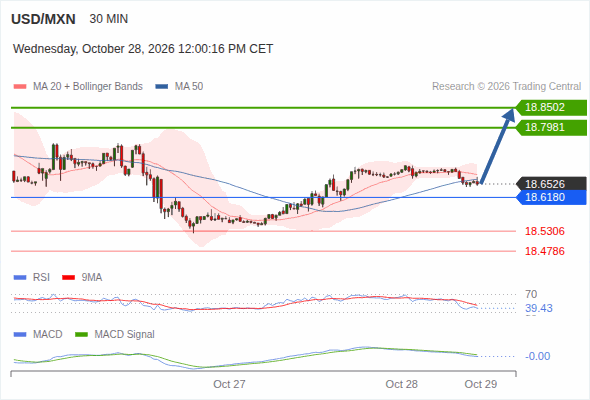Click the blue MACD legend swatch
Screen dimensions: 590x400
[20, 335]
